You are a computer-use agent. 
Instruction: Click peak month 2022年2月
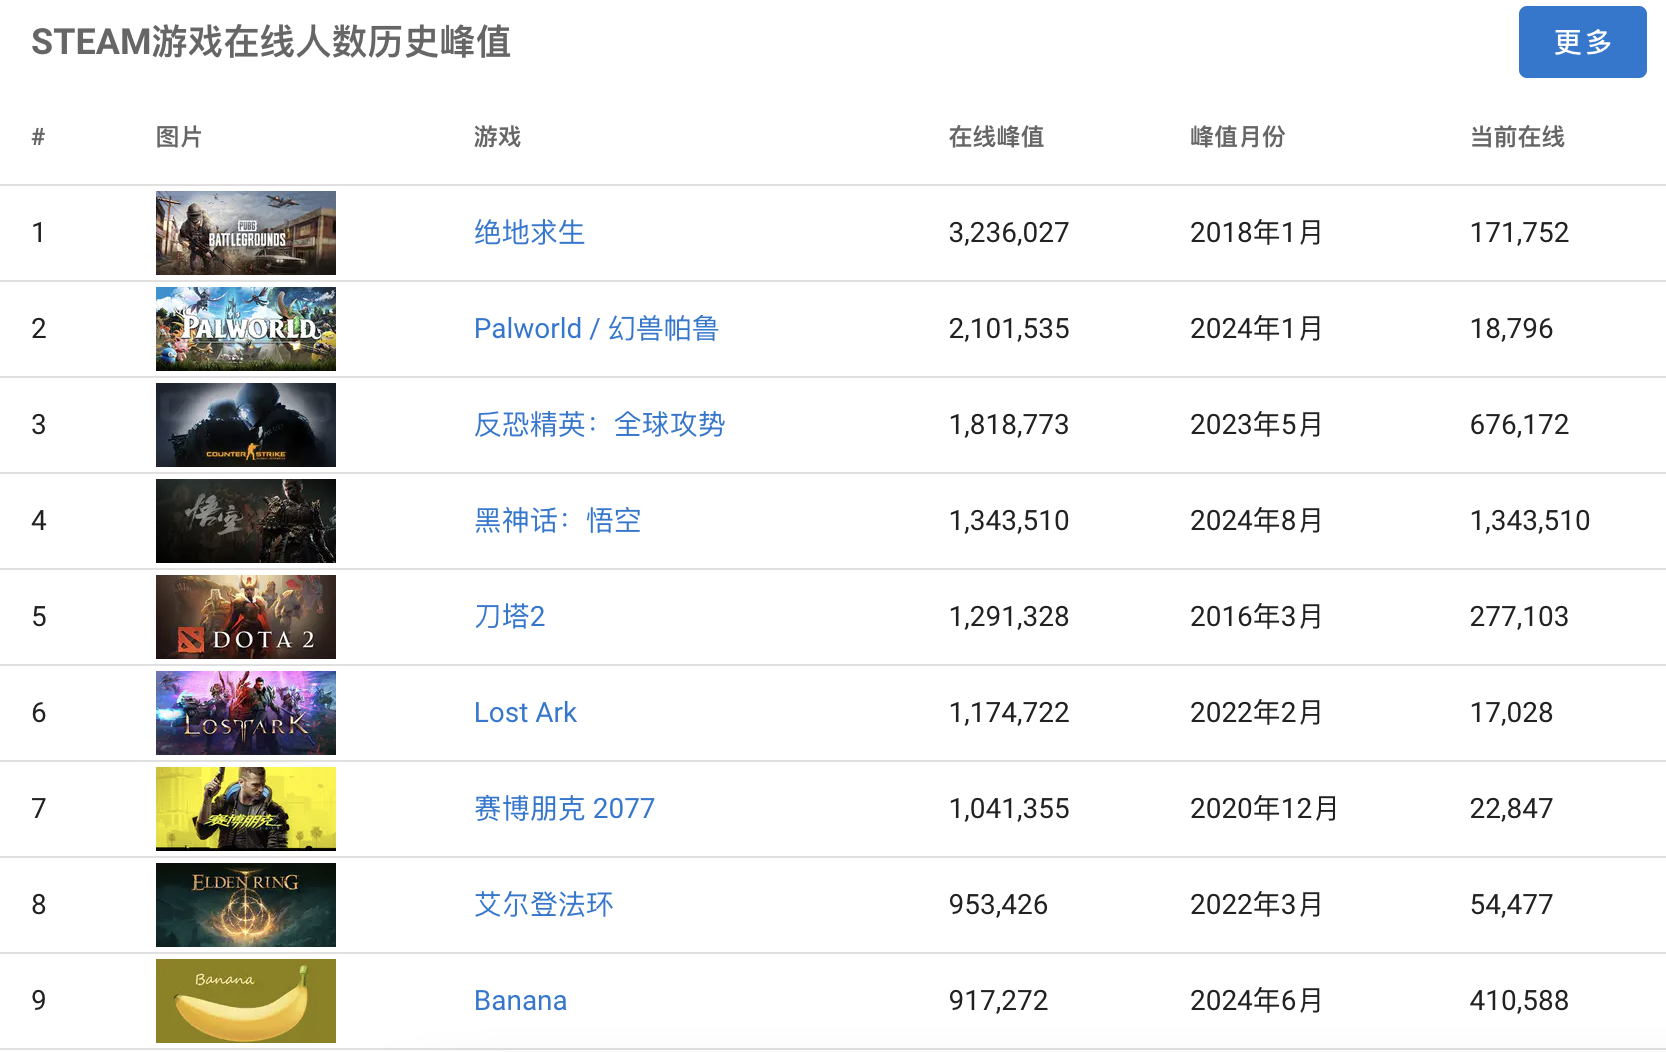(x=1256, y=712)
